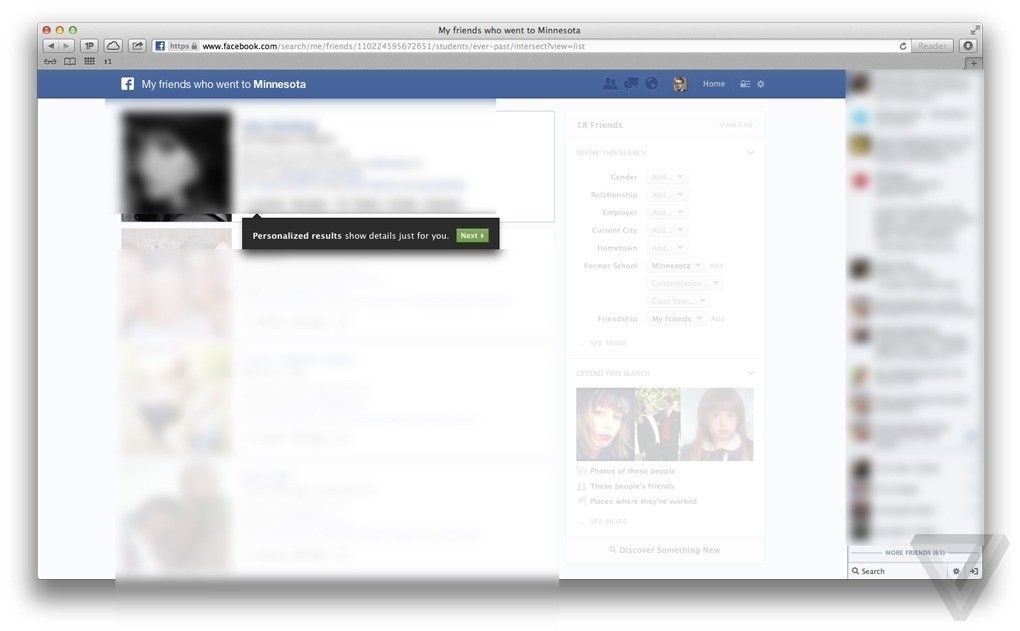This screenshot has height=631, width=1020.
Task: Click Next on the Personalized results tooltip
Action: pyautogui.click(x=472, y=235)
